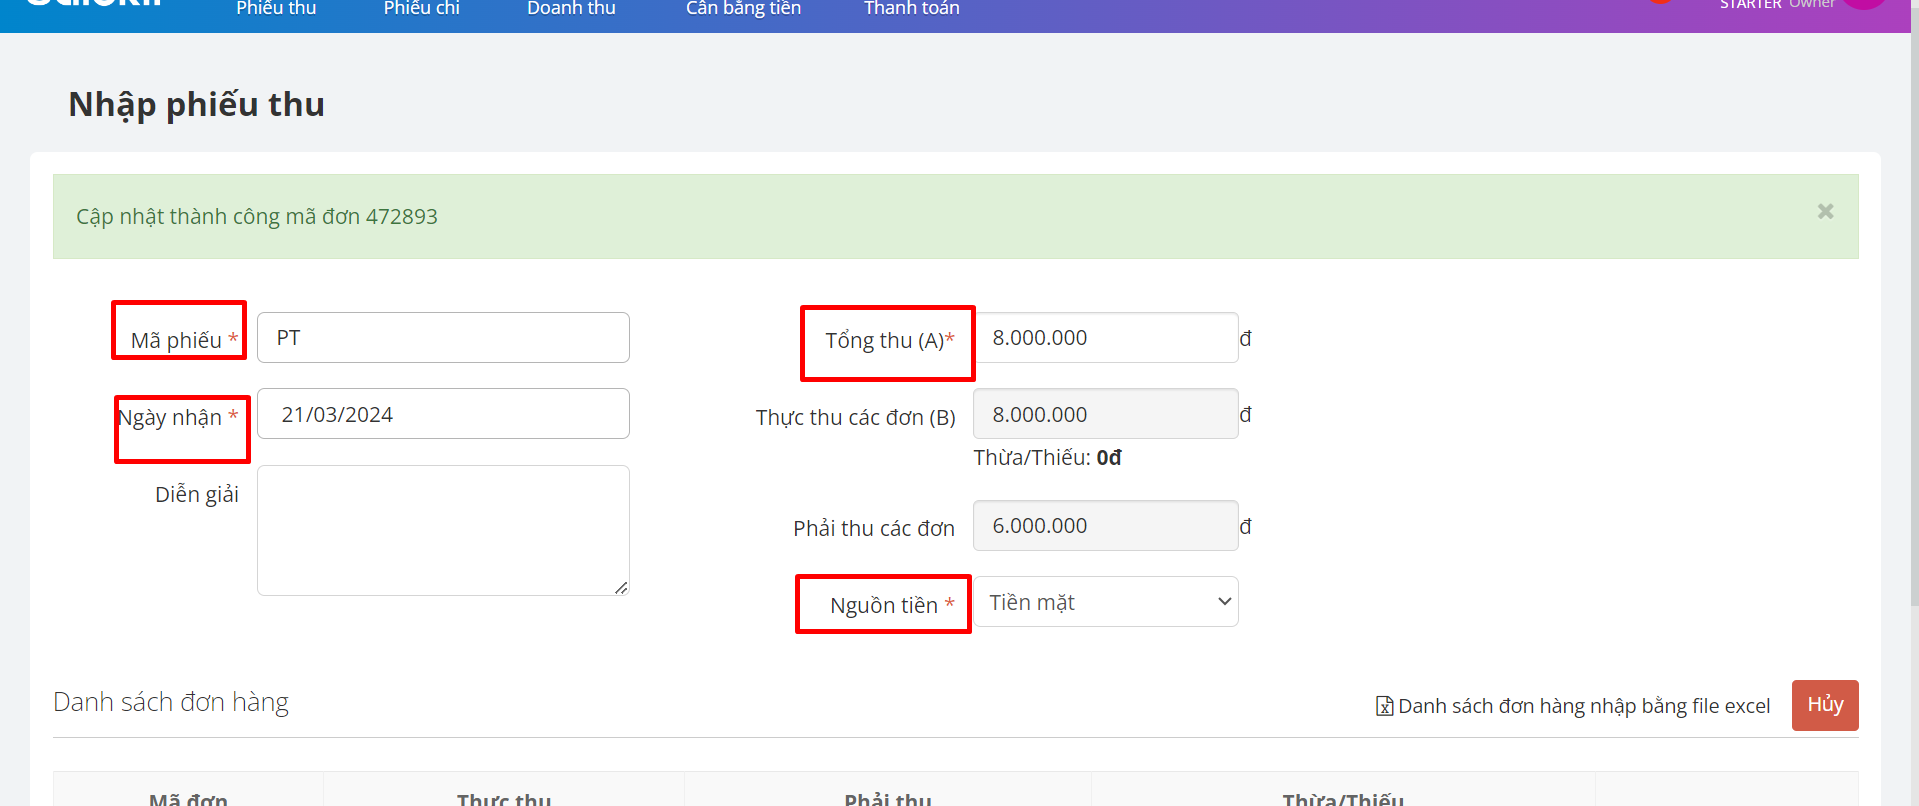Screen dimensions: 1919x806
Task: Click the Ngày nhận date field
Action: click(443, 414)
